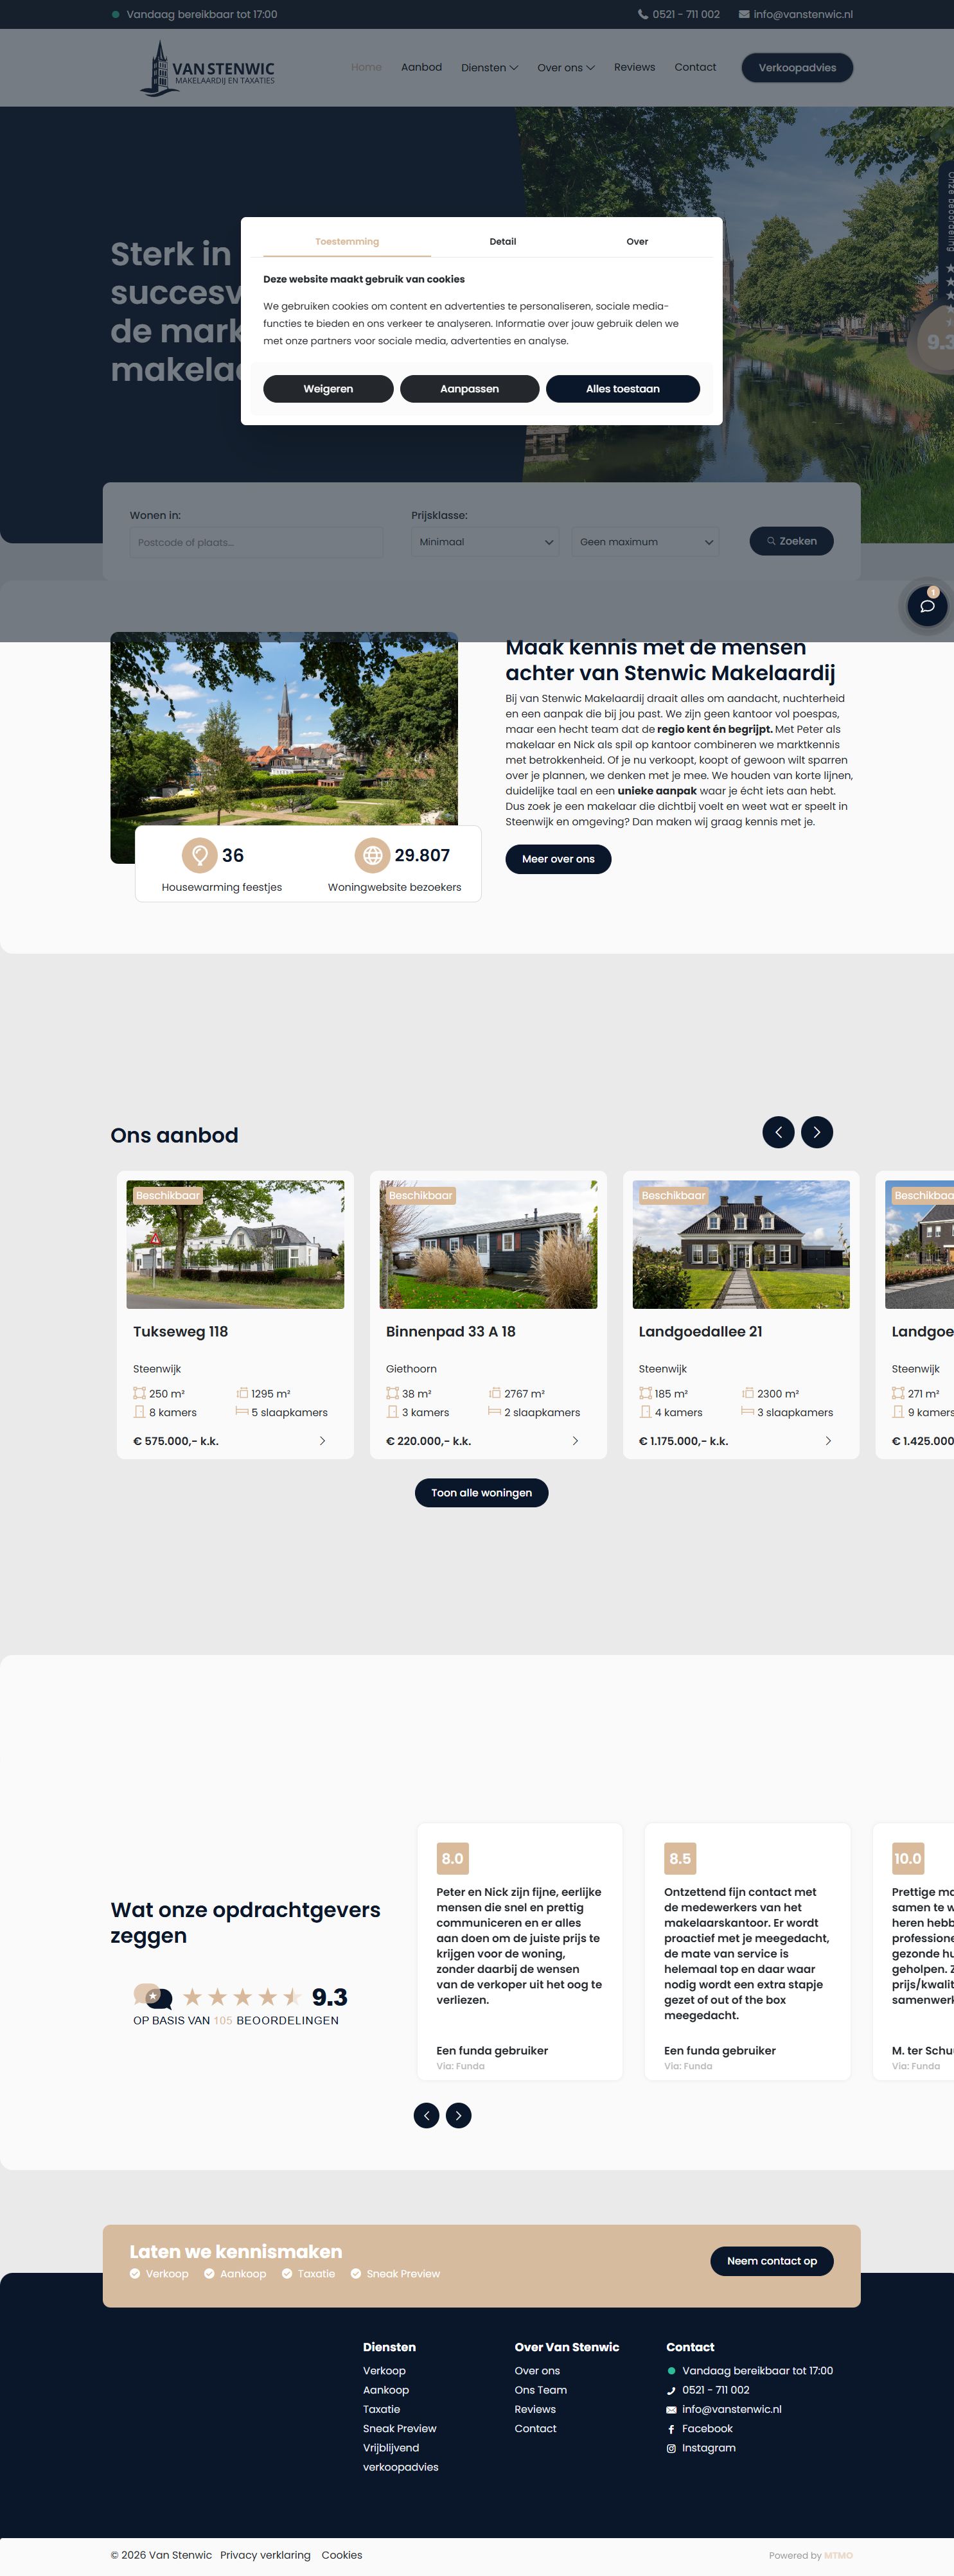Viewport: 954px width, 2576px height.
Task: Open Aanbod in navigation
Action: 421,67
